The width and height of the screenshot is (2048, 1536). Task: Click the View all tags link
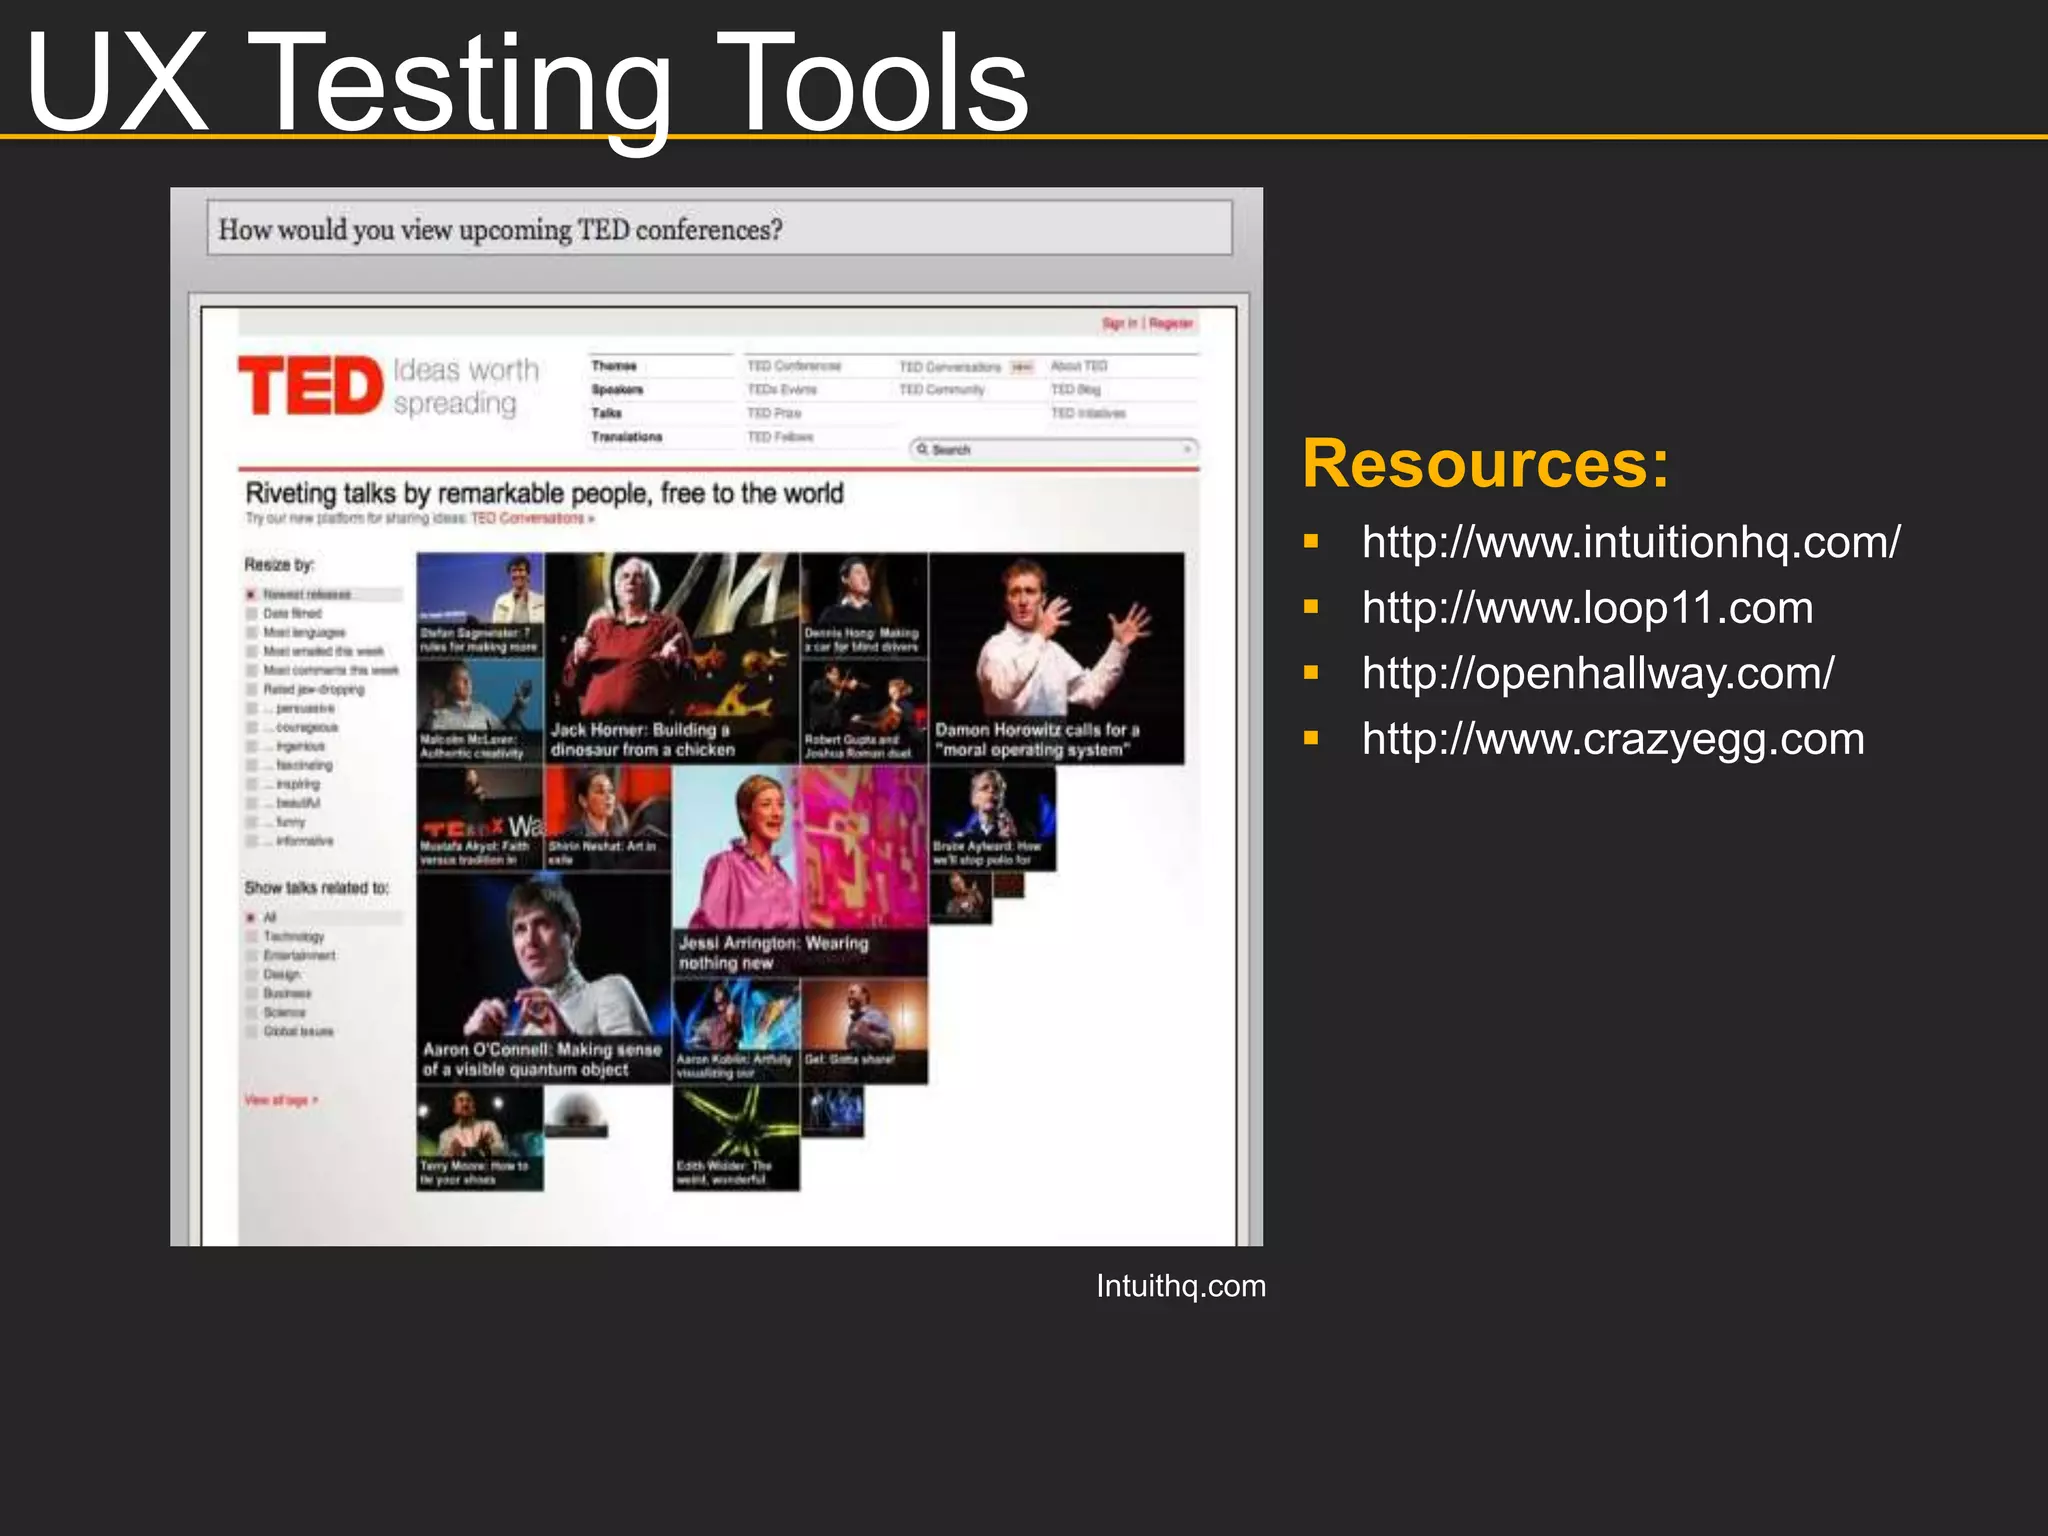[281, 1100]
